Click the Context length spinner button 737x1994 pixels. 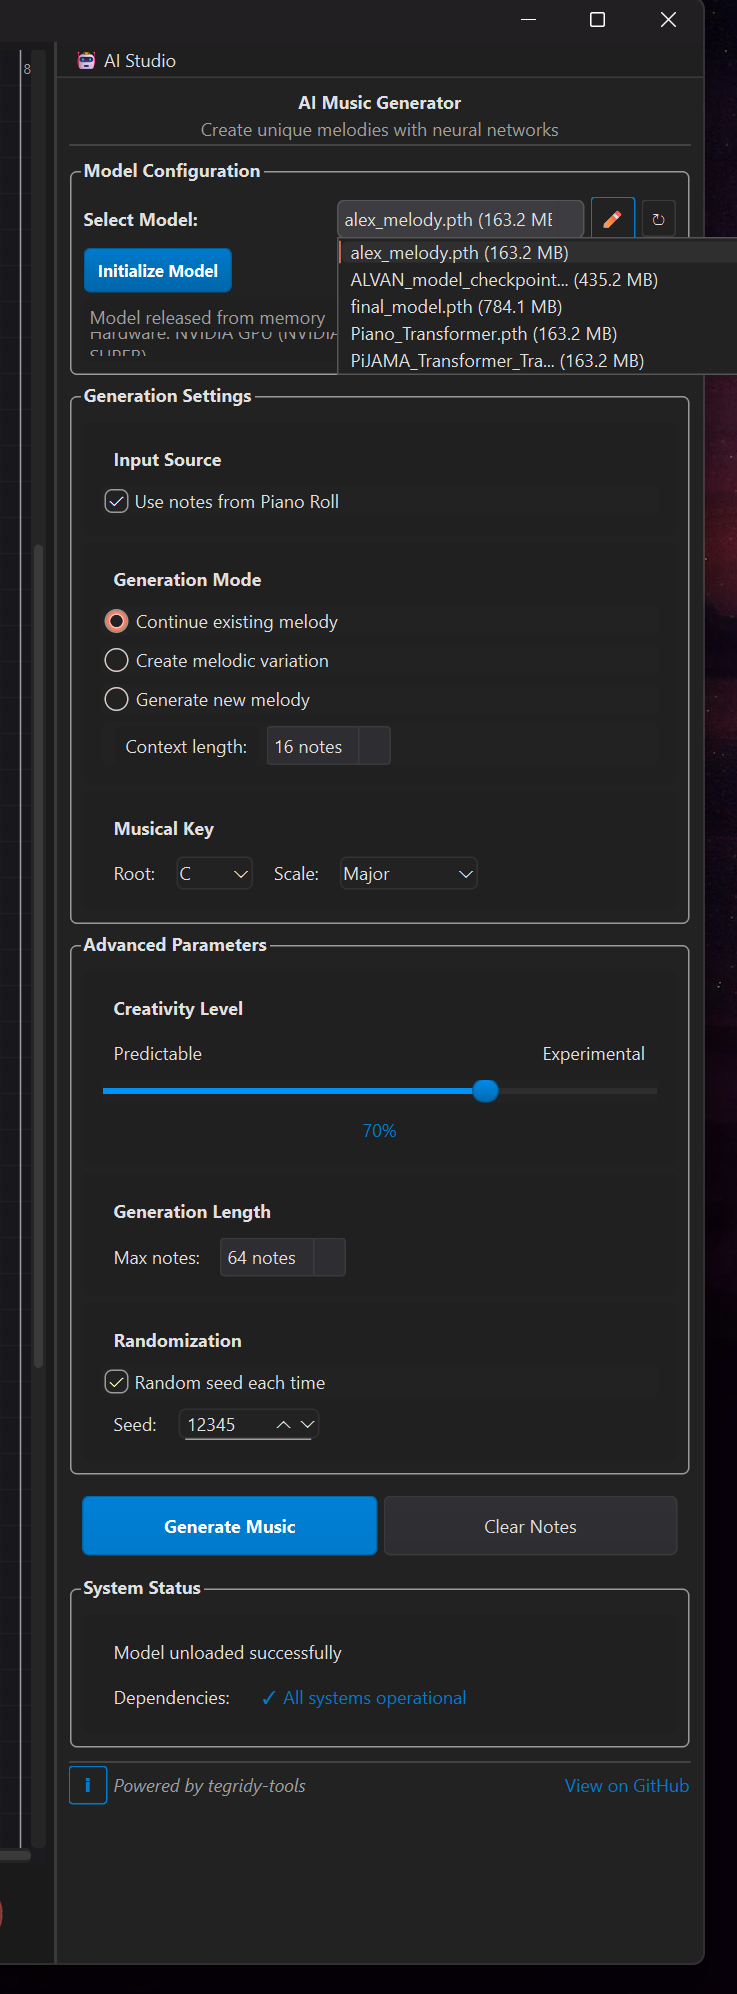374,746
